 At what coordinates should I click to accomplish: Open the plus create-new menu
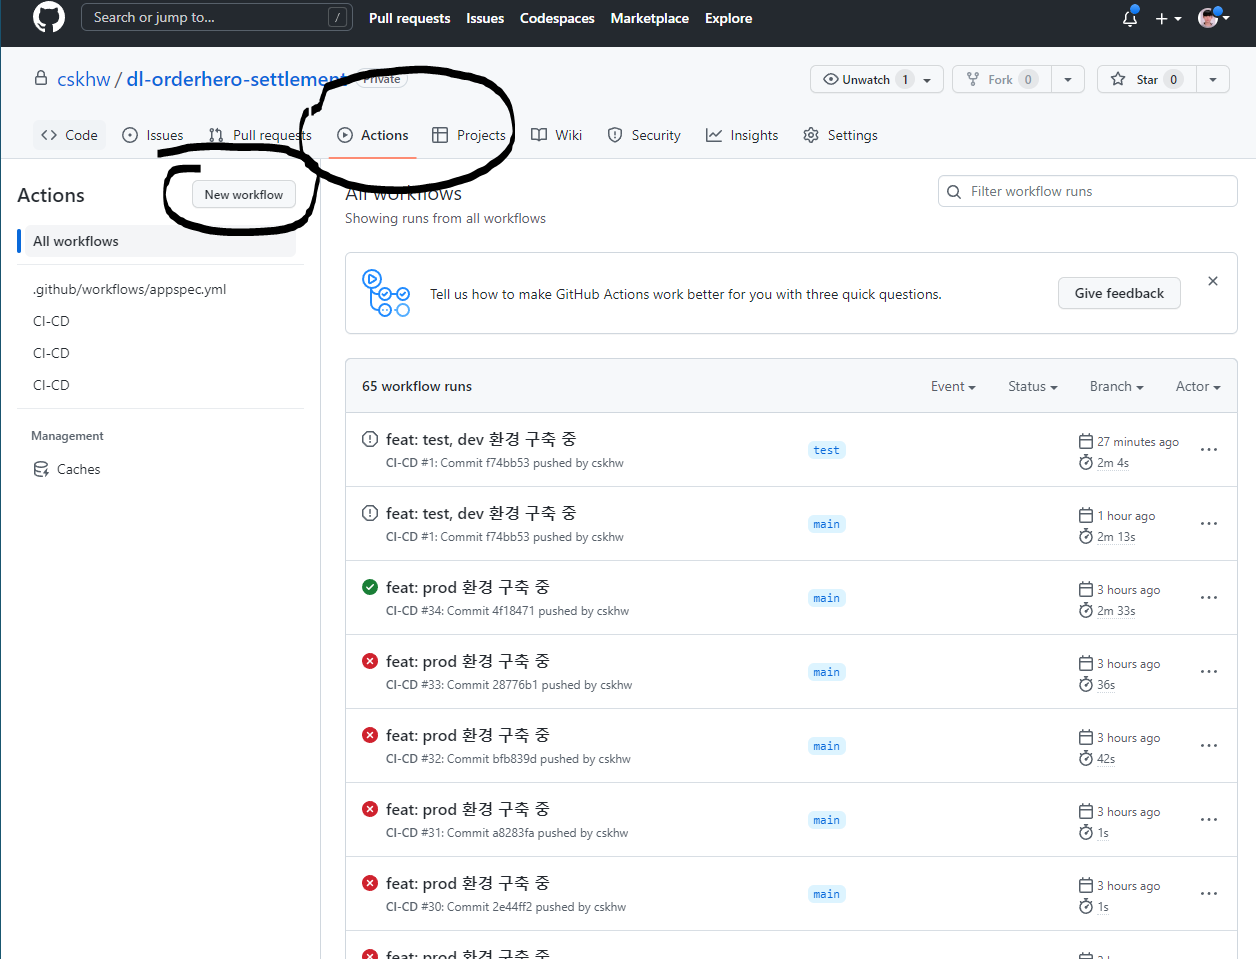[1168, 18]
